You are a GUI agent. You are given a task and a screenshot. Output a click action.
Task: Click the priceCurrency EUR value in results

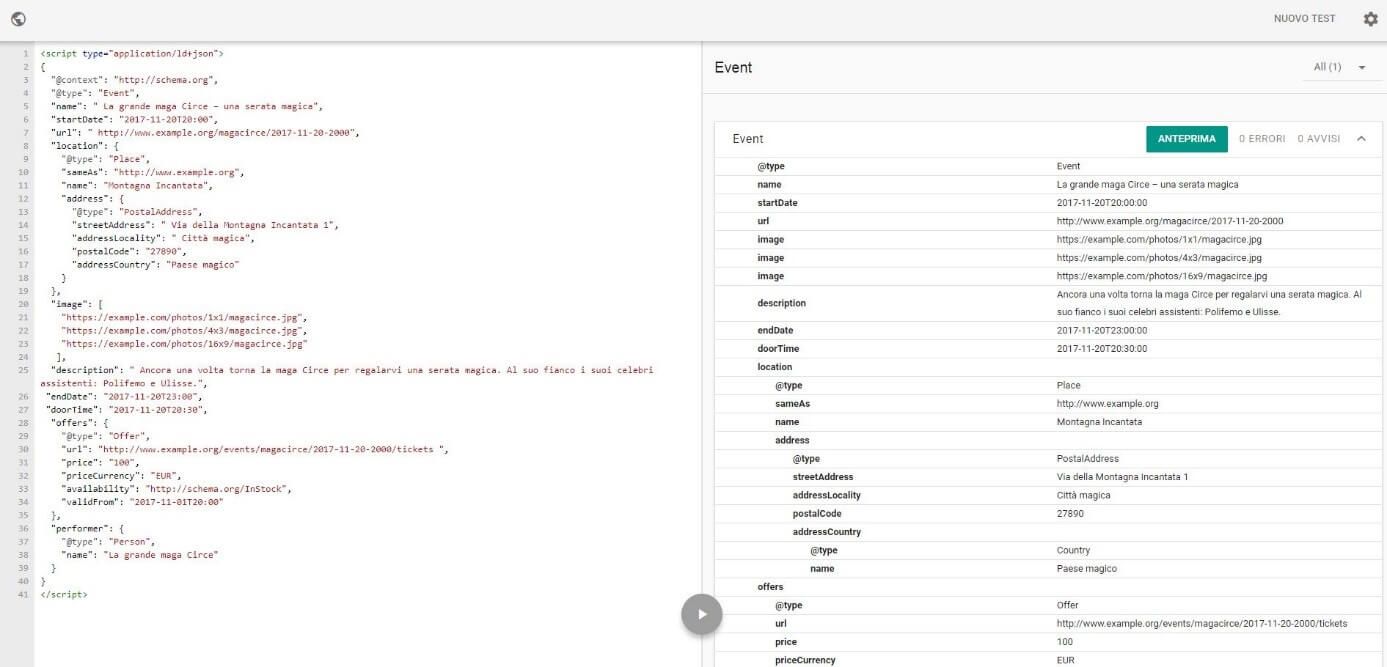[x=1065, y=660]
